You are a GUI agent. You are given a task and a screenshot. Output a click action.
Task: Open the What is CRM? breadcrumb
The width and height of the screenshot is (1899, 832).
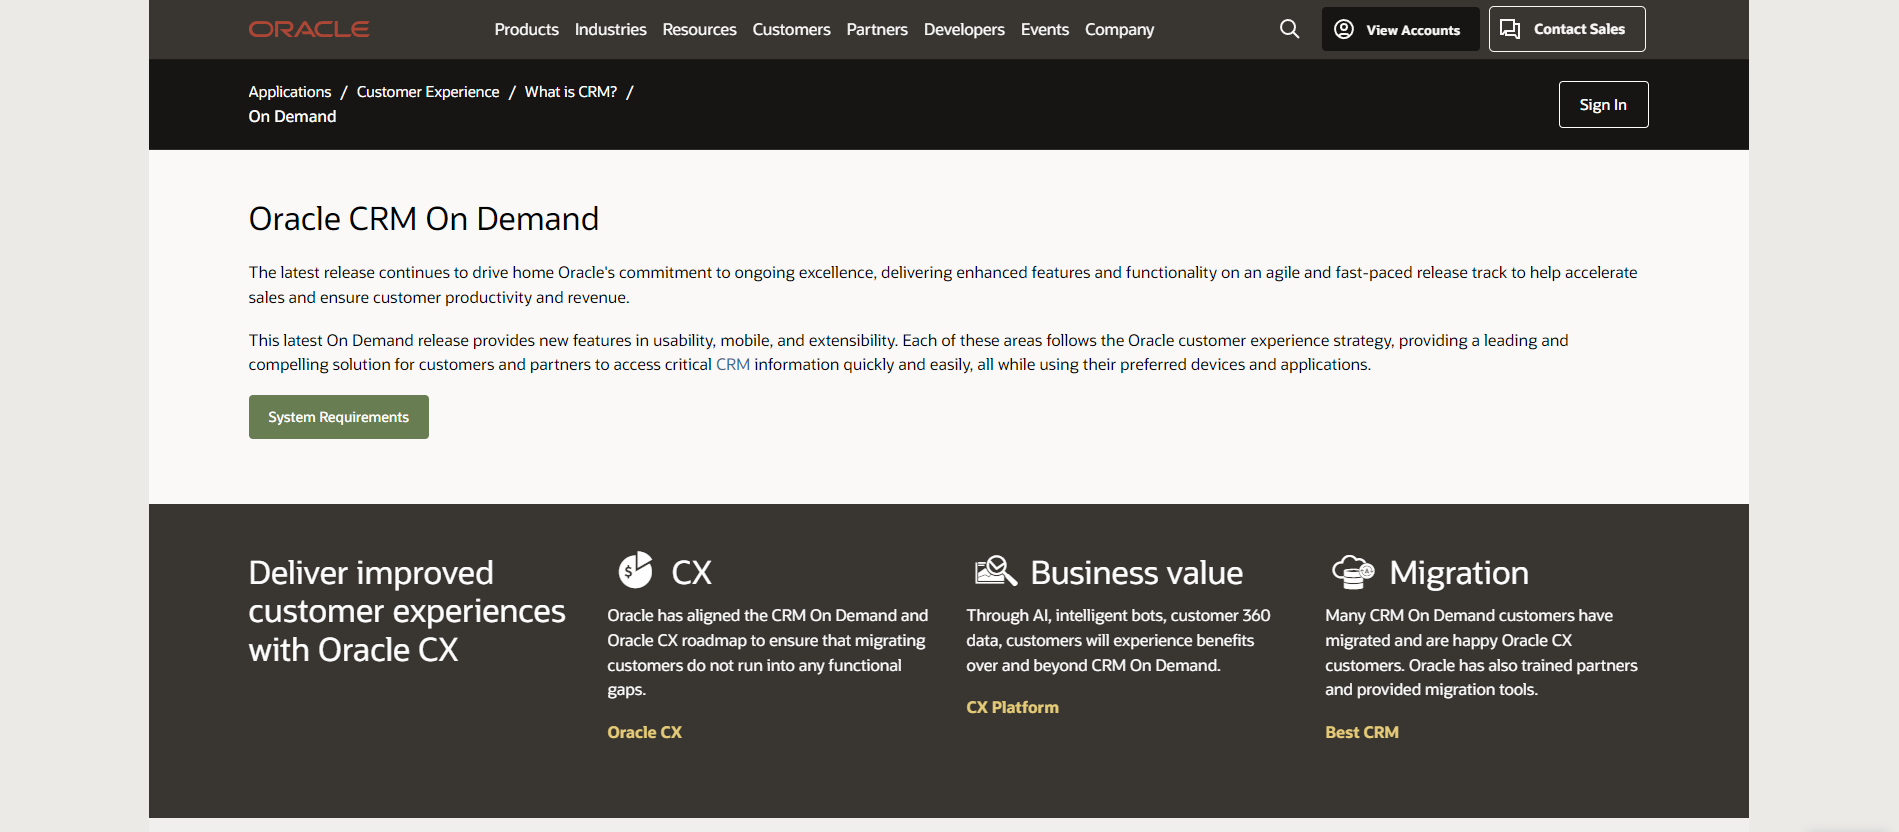pos(570,91)
